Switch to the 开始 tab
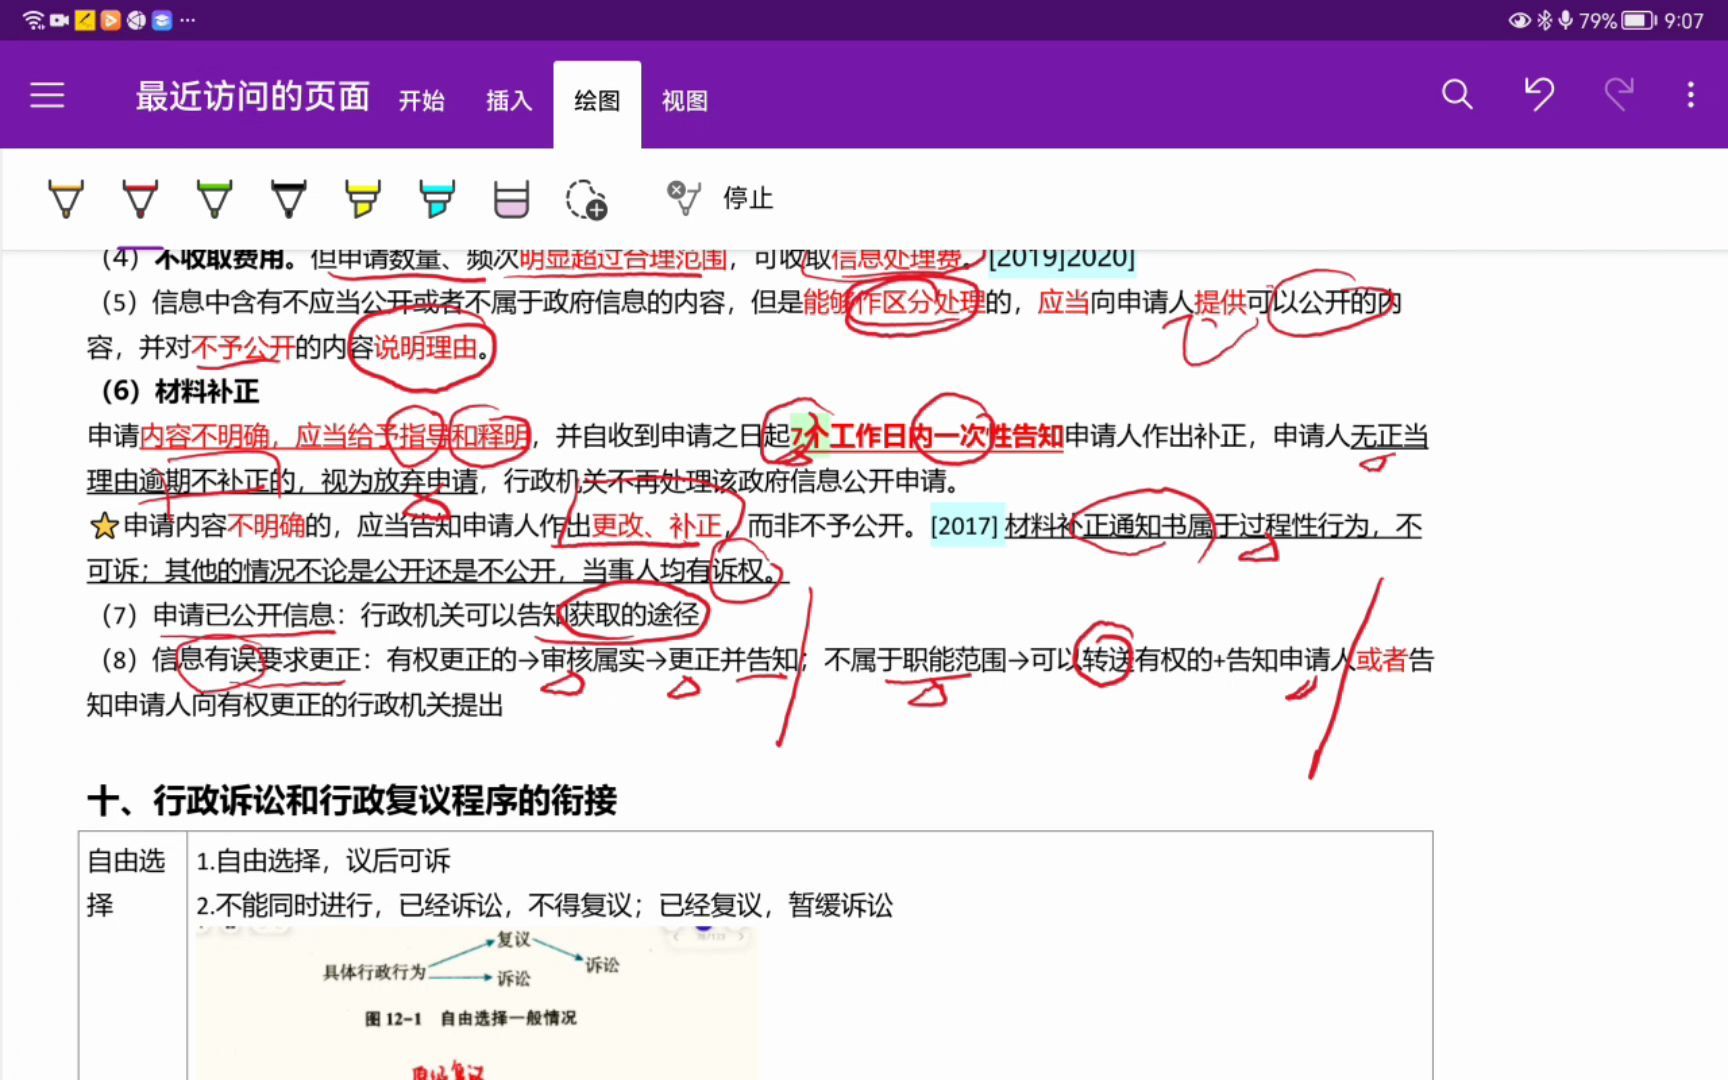Image resolution: width=1728 pixels, height=1080 pixels. click(x=422, y=100)
